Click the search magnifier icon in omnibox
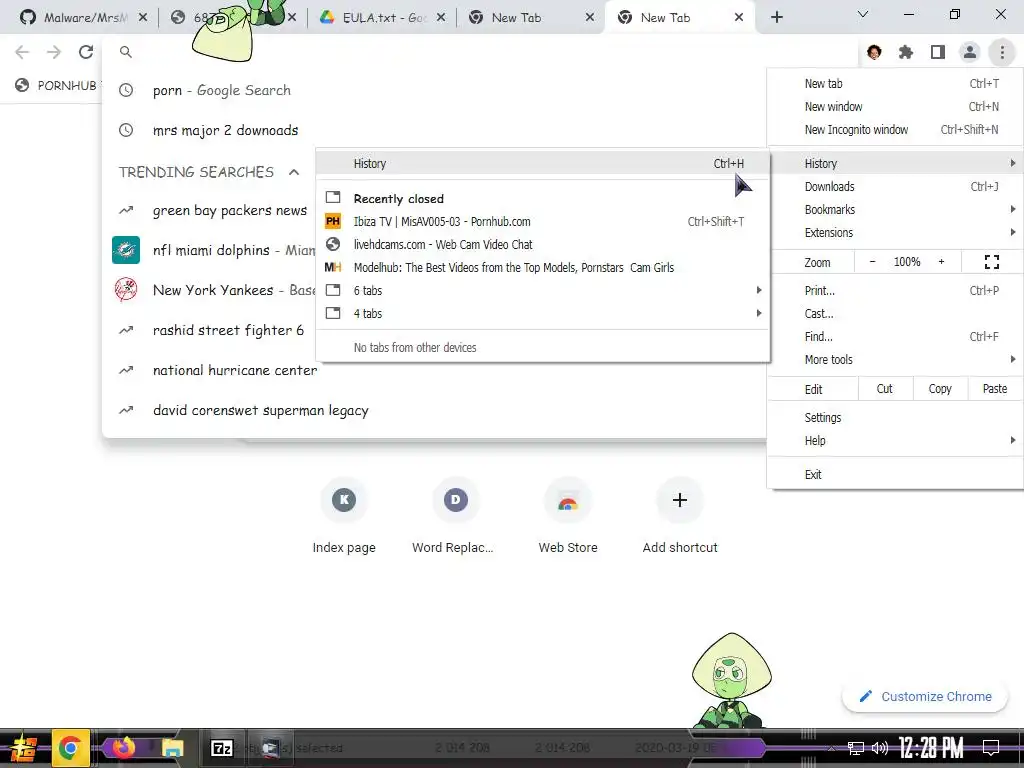Viewport: 1024px width, 768px height. pyautogui.click(x=126, y=52)
